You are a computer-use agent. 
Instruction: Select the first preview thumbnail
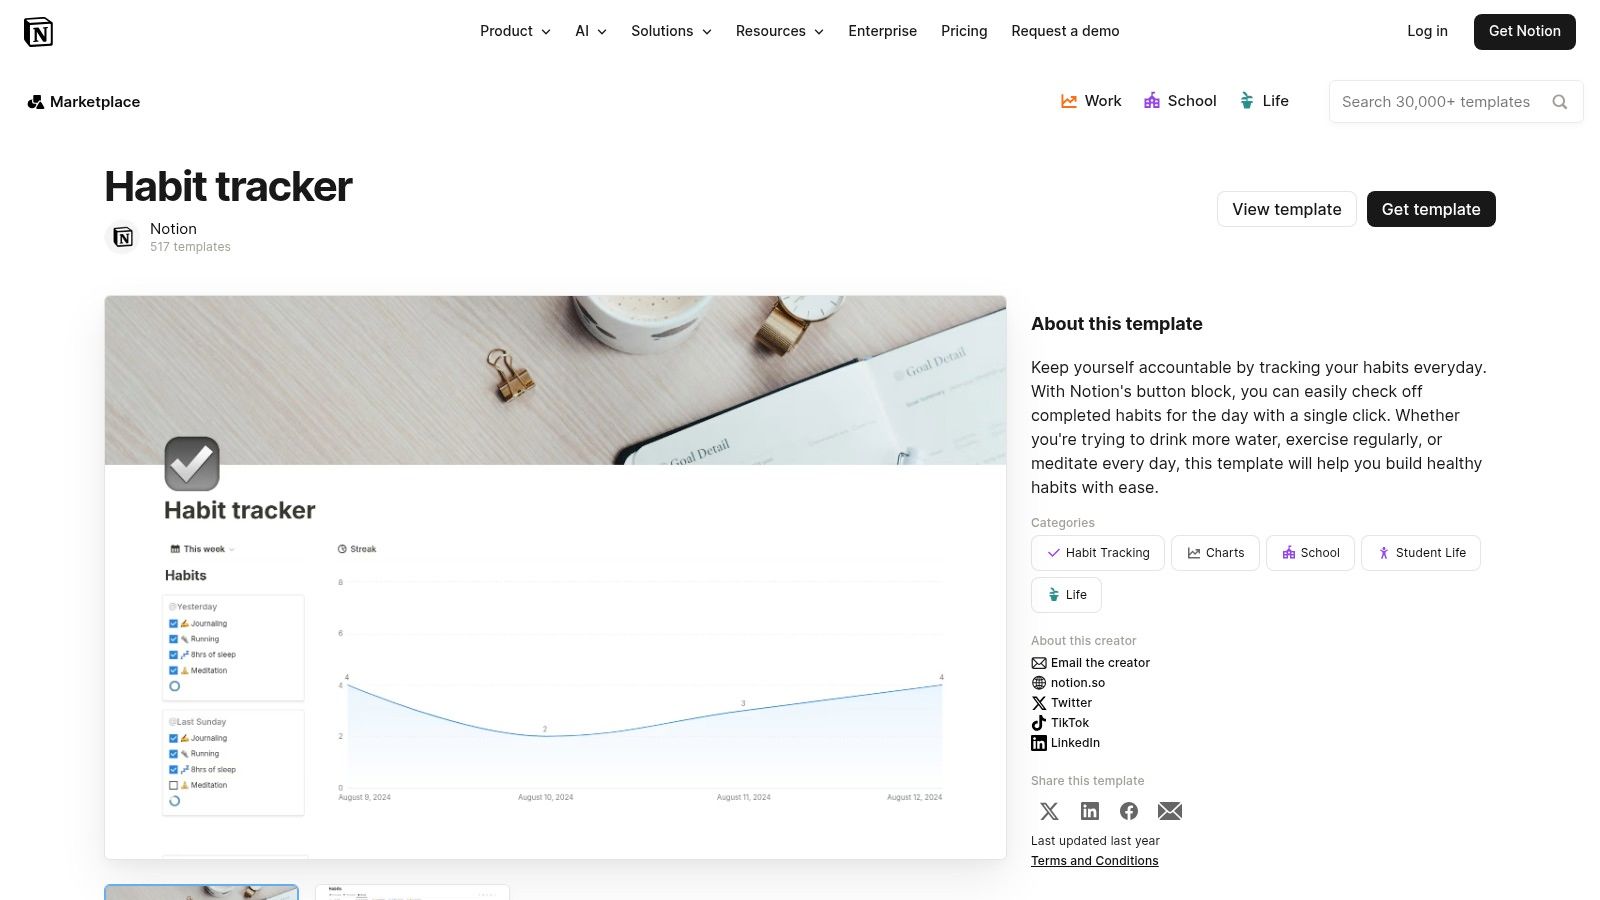click(x=201, y=892)
